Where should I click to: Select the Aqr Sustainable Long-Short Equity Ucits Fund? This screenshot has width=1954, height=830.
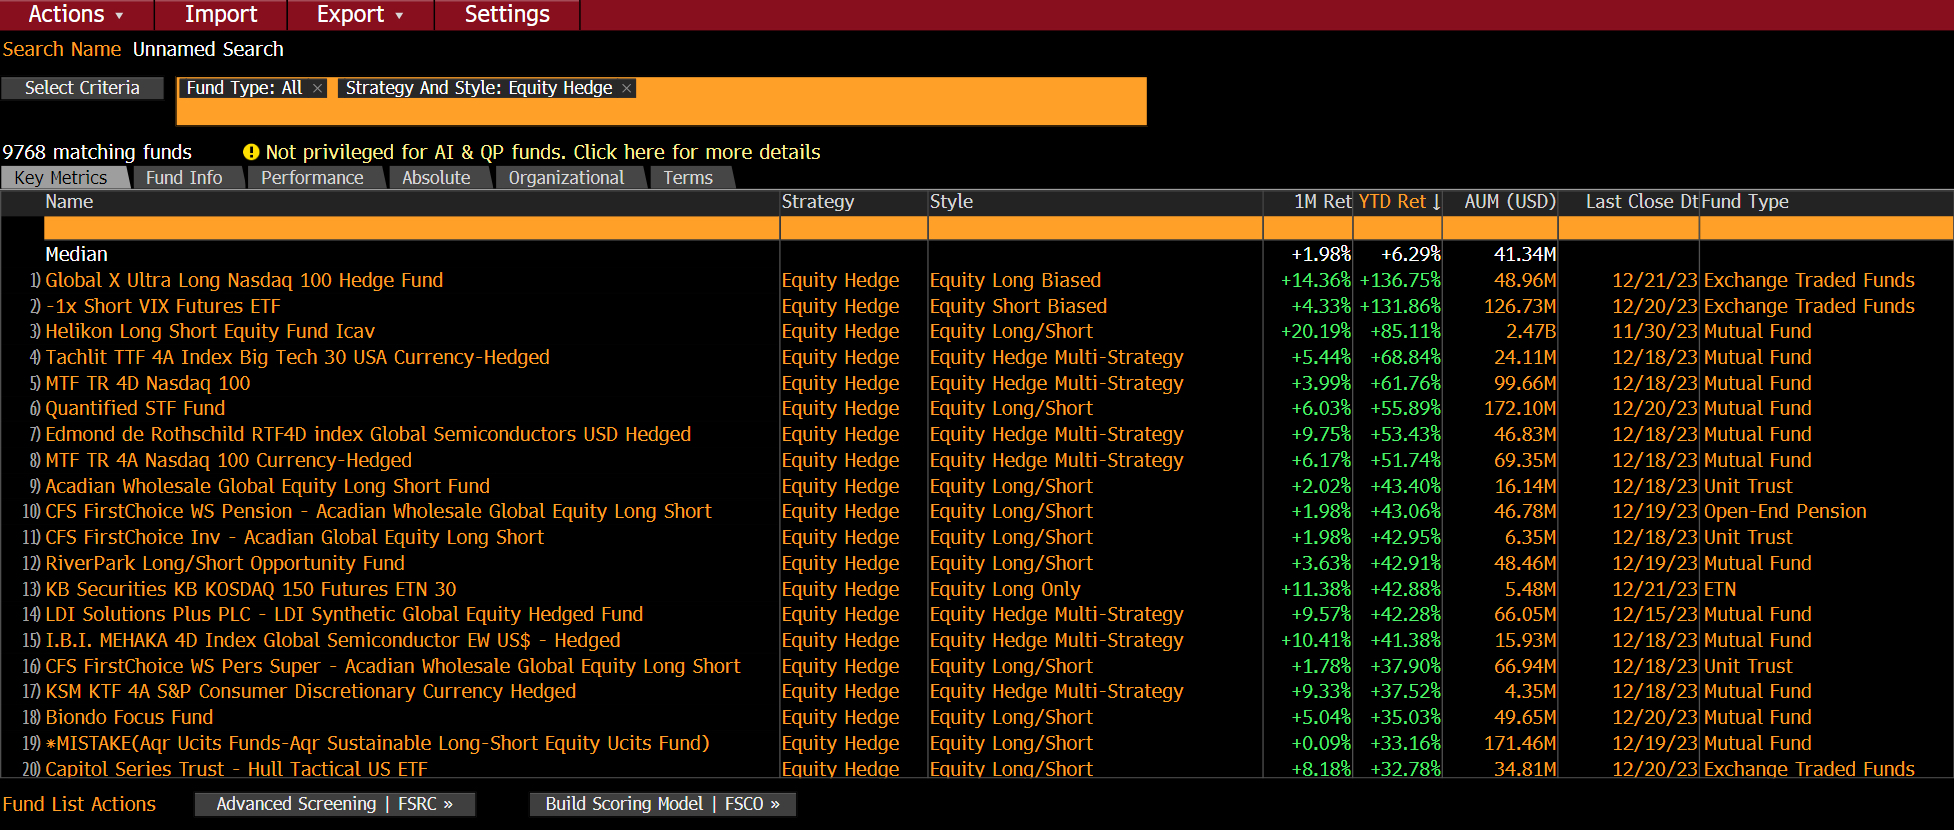377,744
